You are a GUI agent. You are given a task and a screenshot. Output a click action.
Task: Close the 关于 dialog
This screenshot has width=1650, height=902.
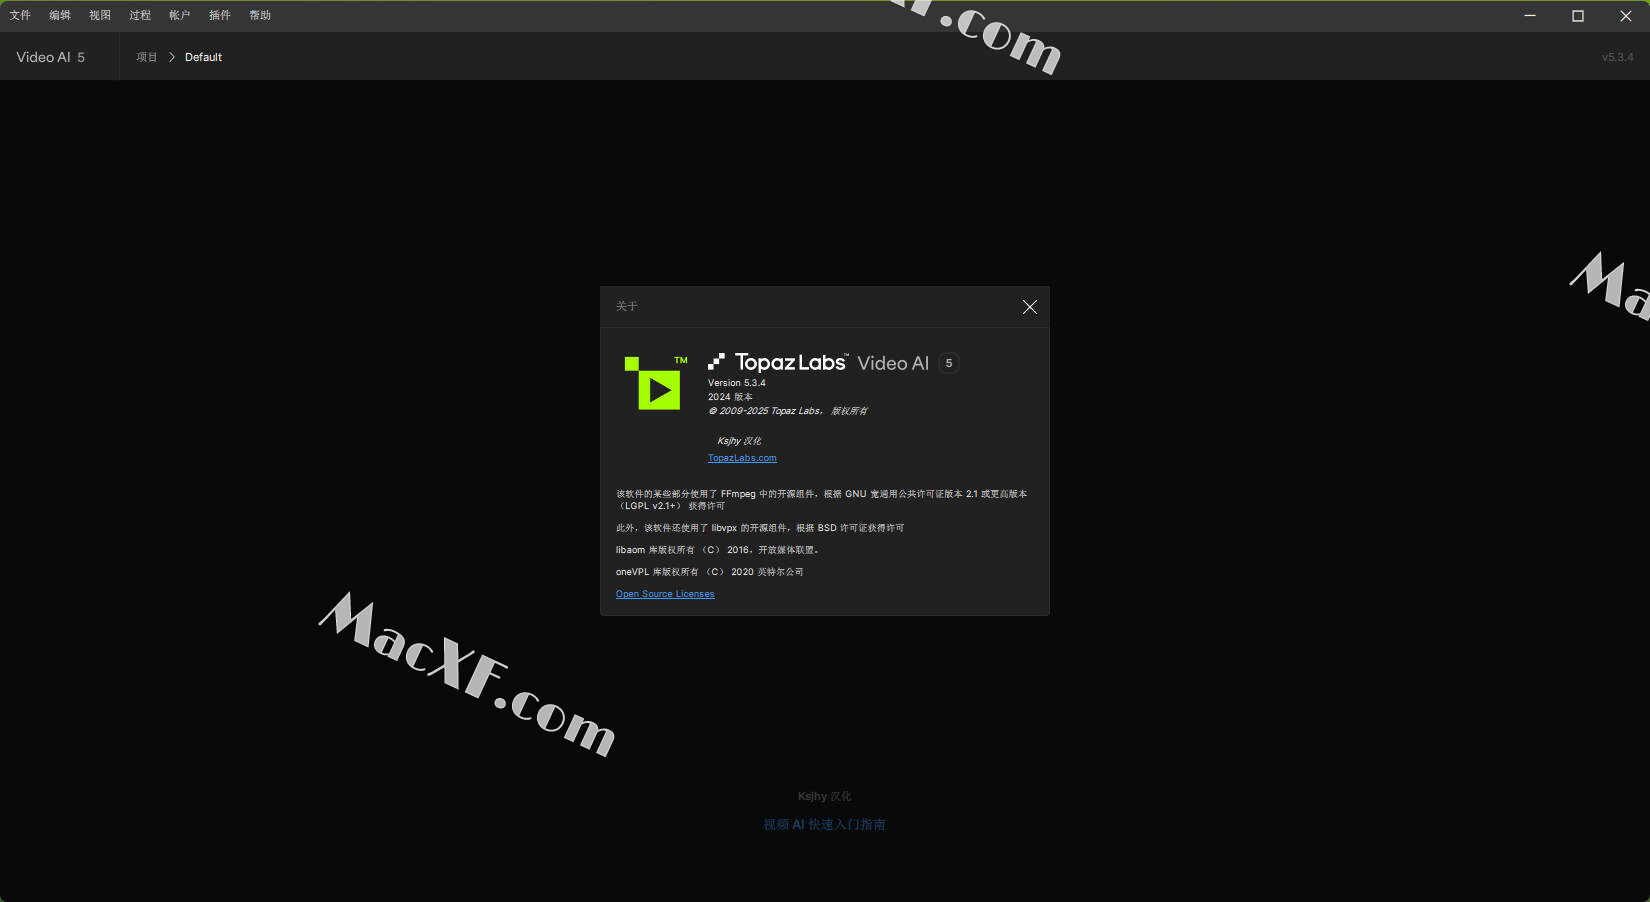pos(1030,307)
